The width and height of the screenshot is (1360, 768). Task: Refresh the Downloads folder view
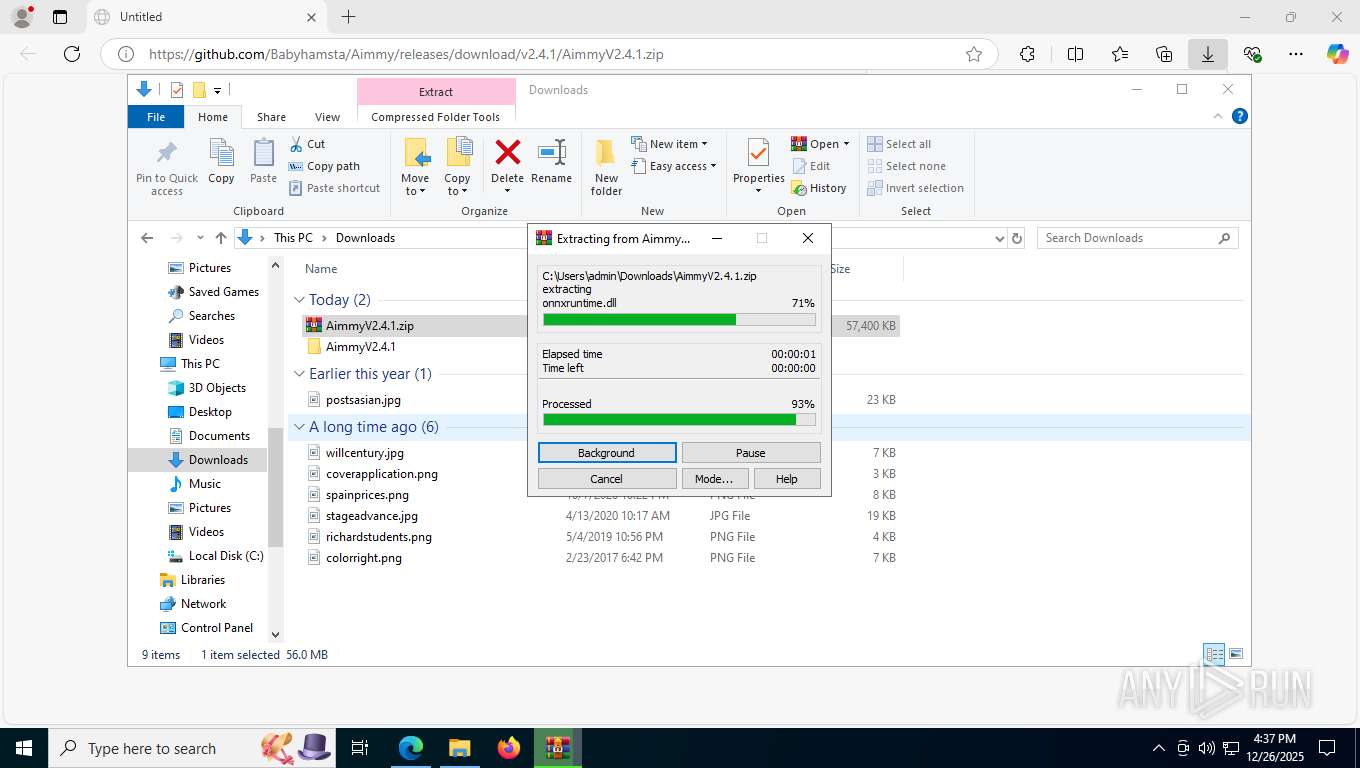pyautogui.click(x=1017, y=238)
